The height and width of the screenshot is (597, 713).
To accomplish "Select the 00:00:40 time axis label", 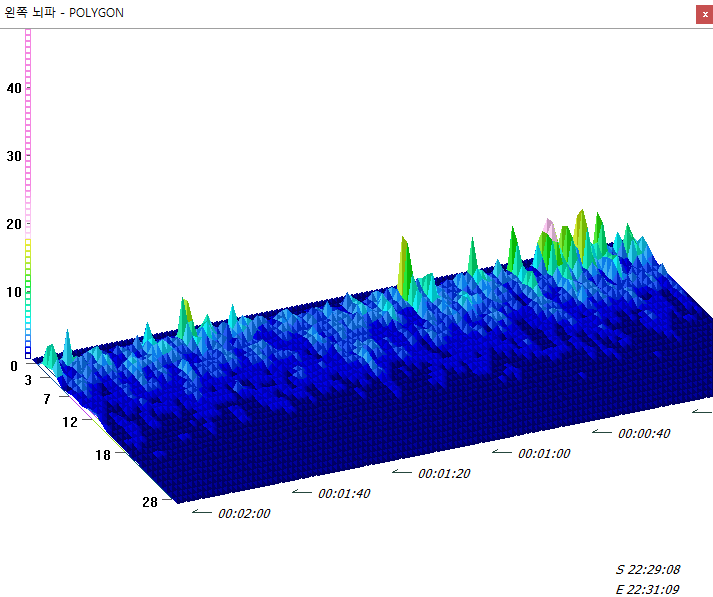I will click(x=644, y=433).
